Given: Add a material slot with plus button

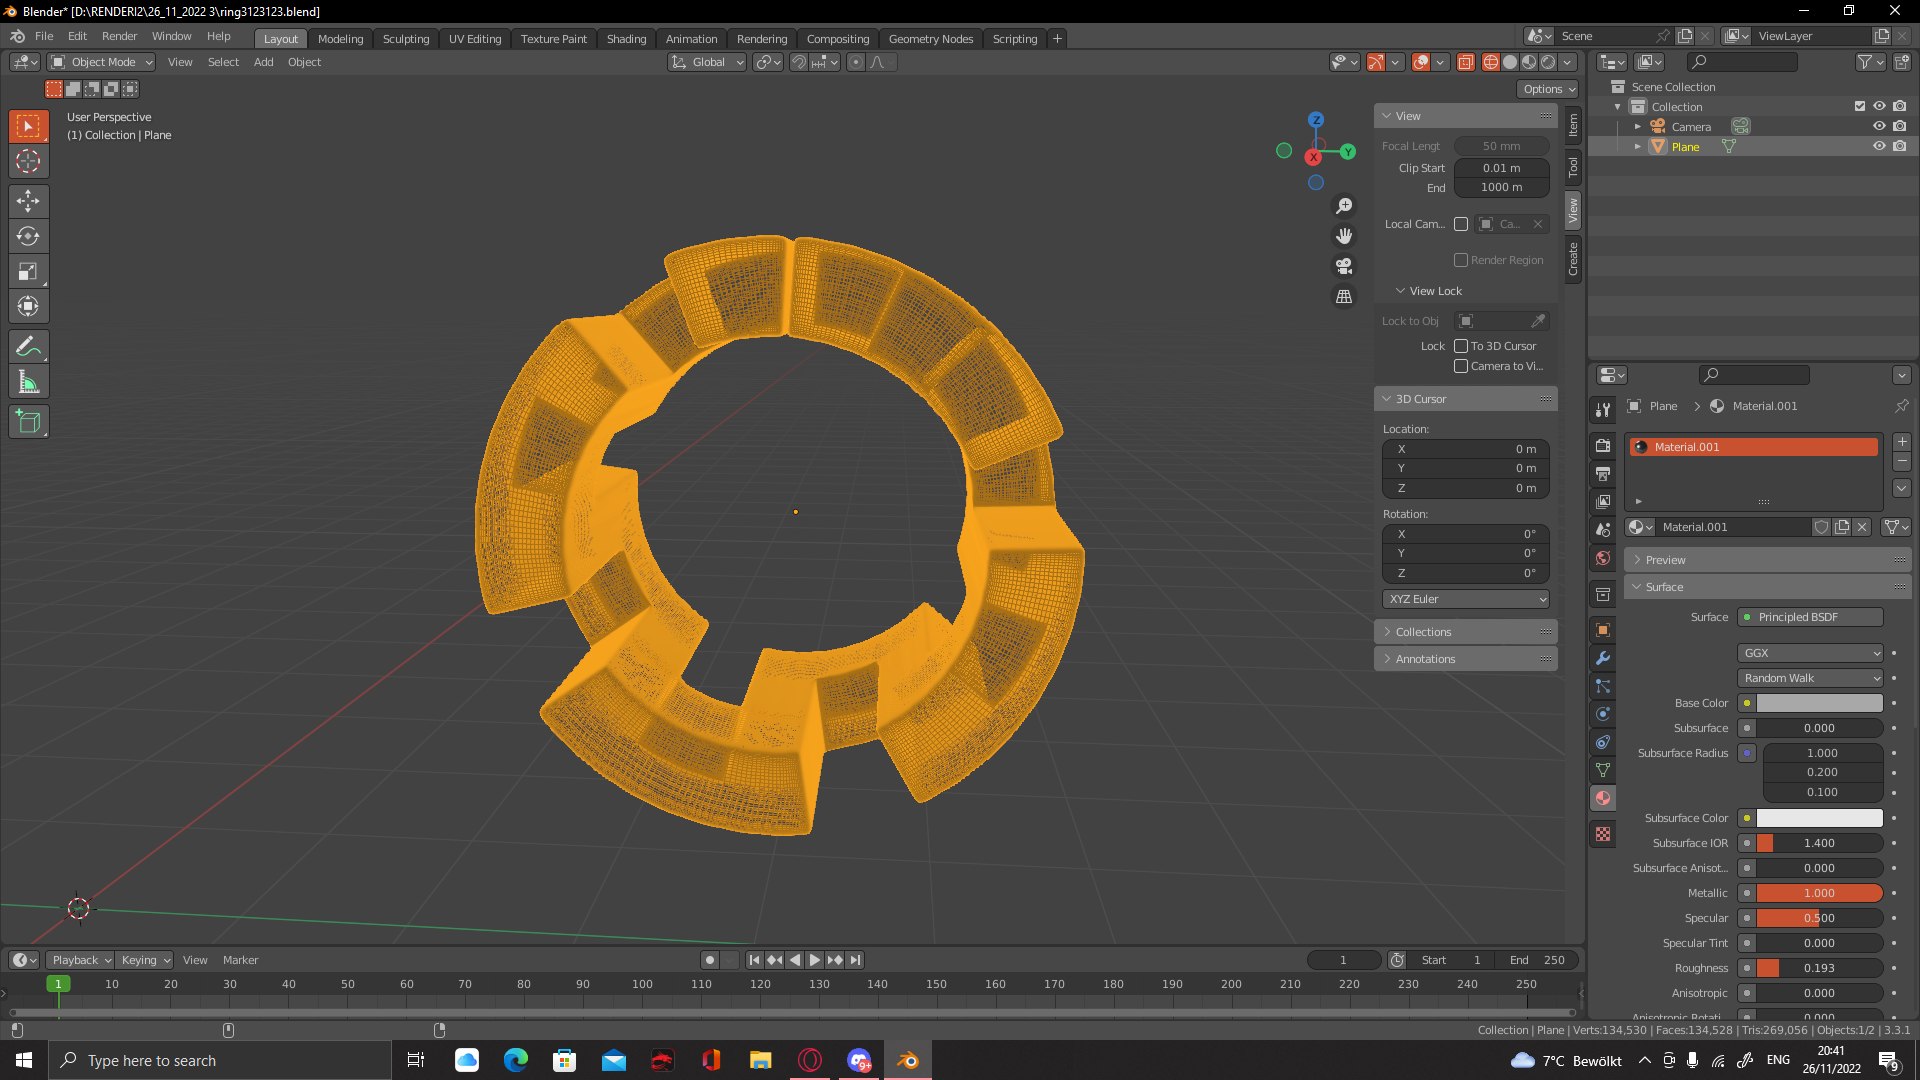Looking at the screenshot, I should 1902,442.
